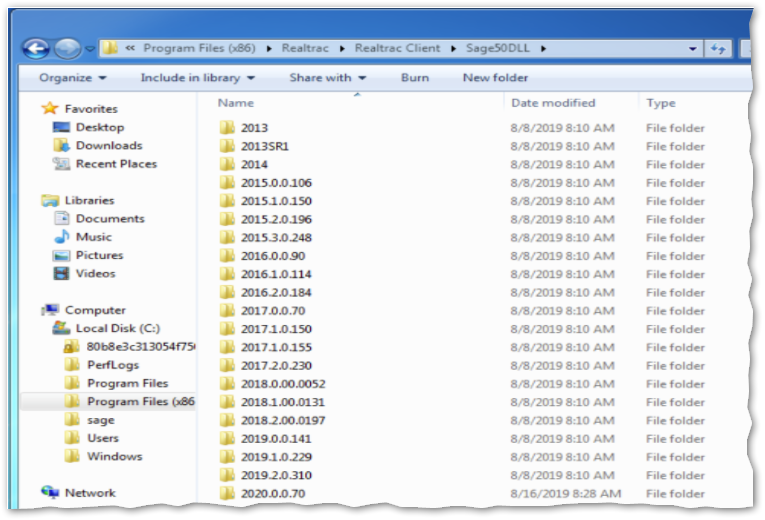Click the Back navigation arrow button

pyautogui.click(x=37, y=48)
